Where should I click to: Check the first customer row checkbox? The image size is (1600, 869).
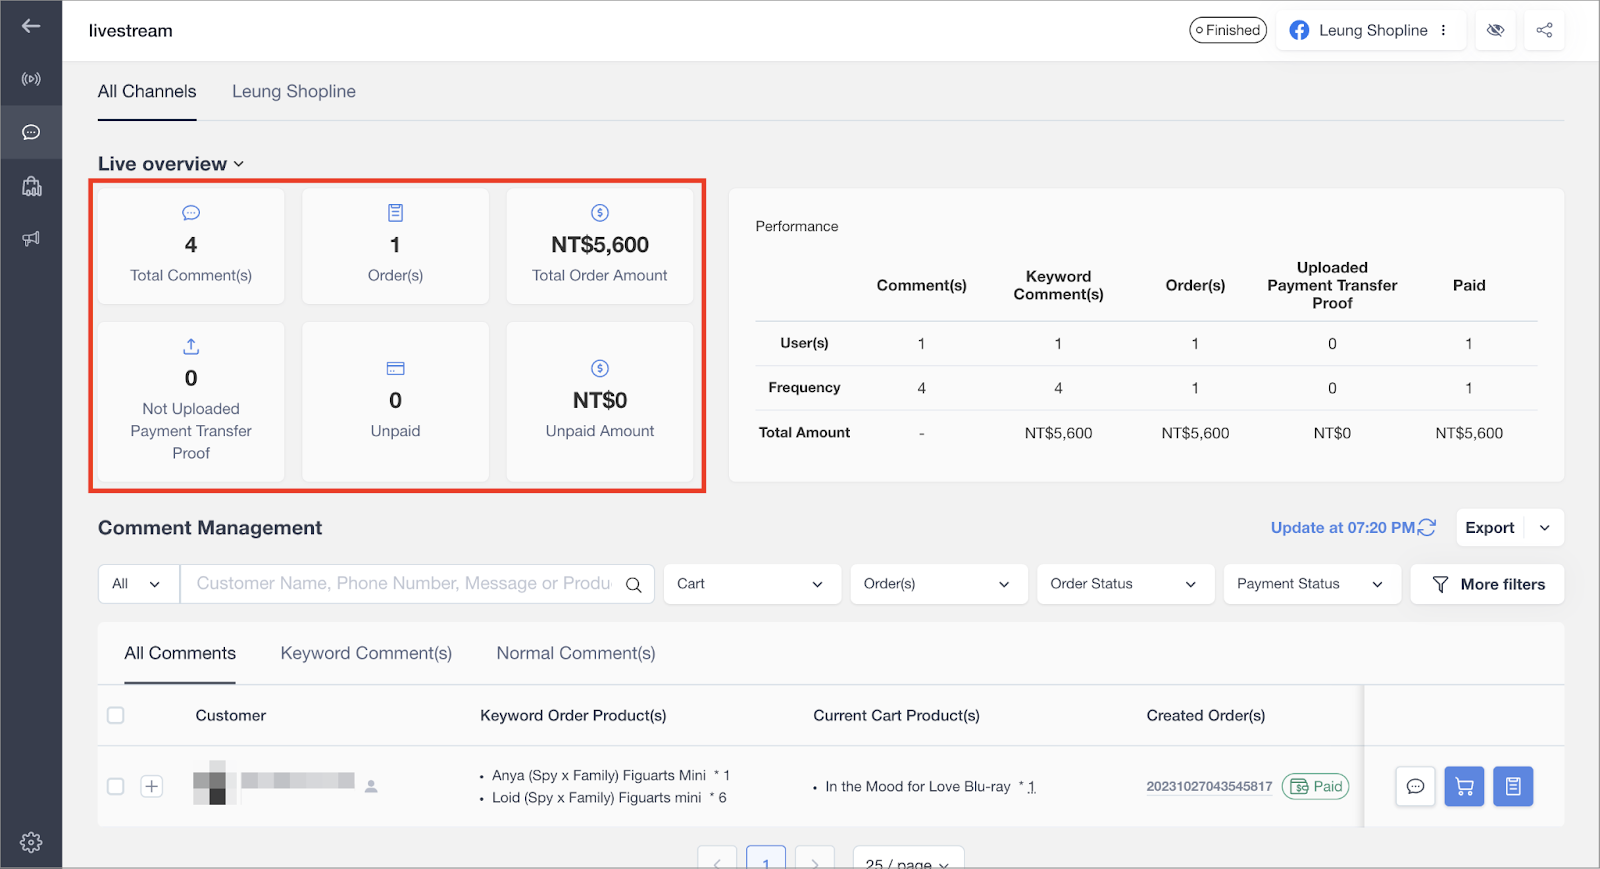click(x=116, y=786)
